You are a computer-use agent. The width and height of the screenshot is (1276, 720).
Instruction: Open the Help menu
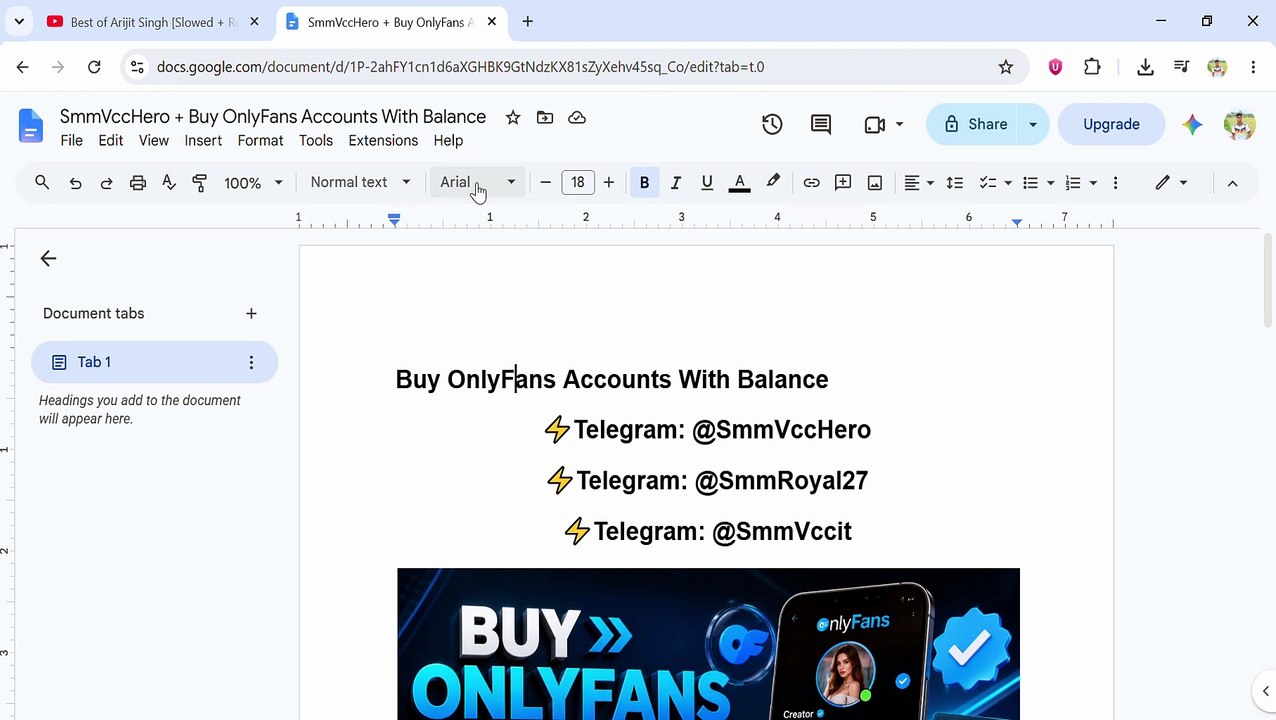tap(448, 141)
